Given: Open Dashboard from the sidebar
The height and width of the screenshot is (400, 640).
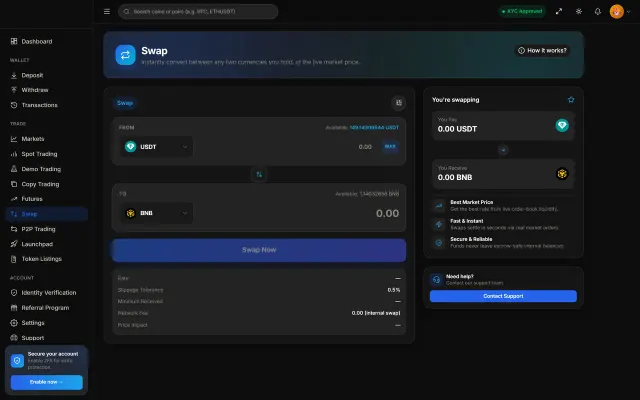Looking at the screenshot, I should click(47, 41).
